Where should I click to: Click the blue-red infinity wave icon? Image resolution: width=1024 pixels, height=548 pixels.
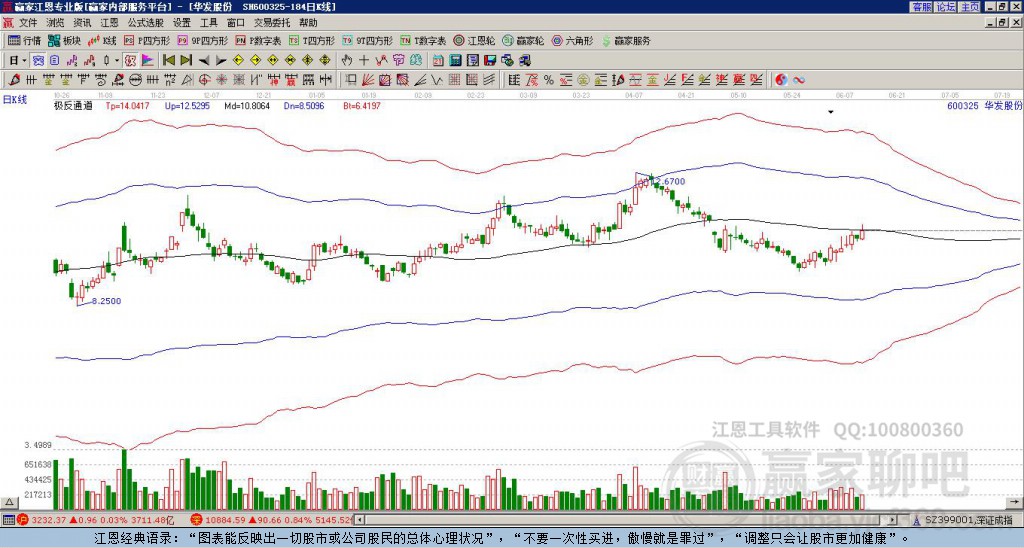pos(799,80)
